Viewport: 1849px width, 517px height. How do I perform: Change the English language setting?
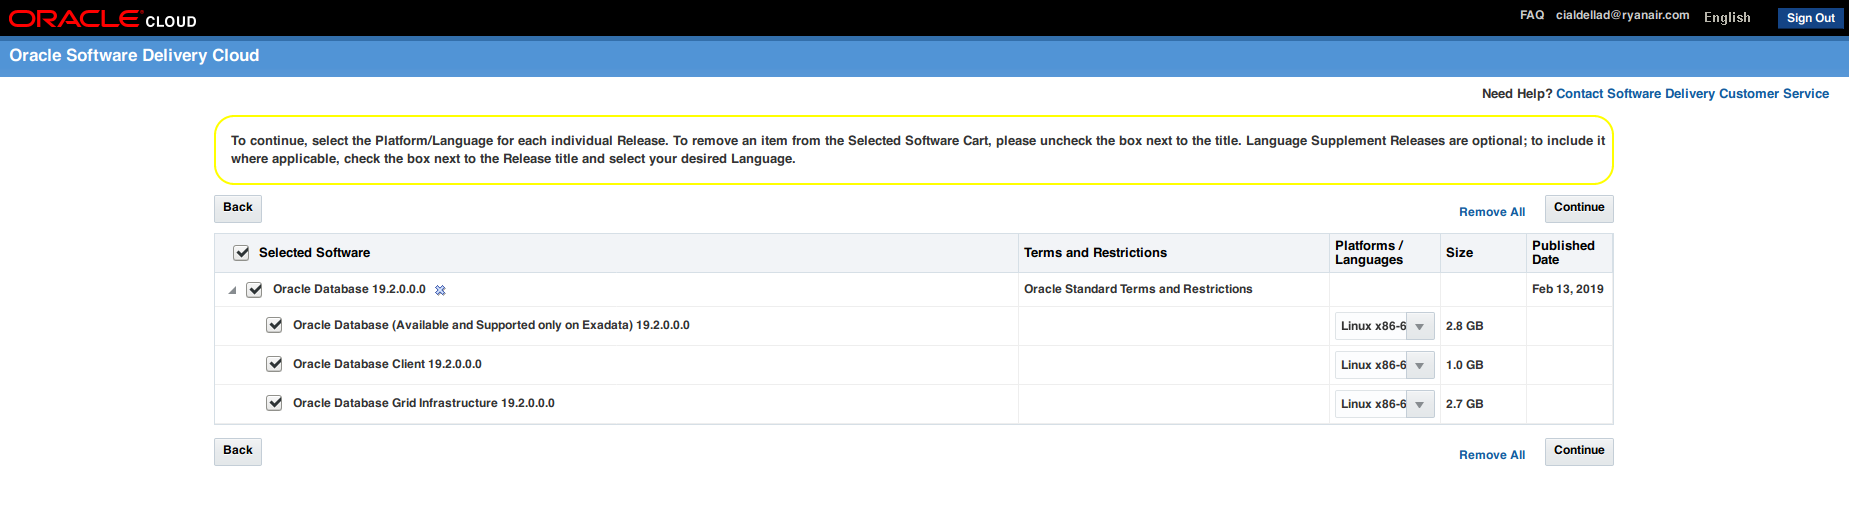click(x=1727, y=17)
